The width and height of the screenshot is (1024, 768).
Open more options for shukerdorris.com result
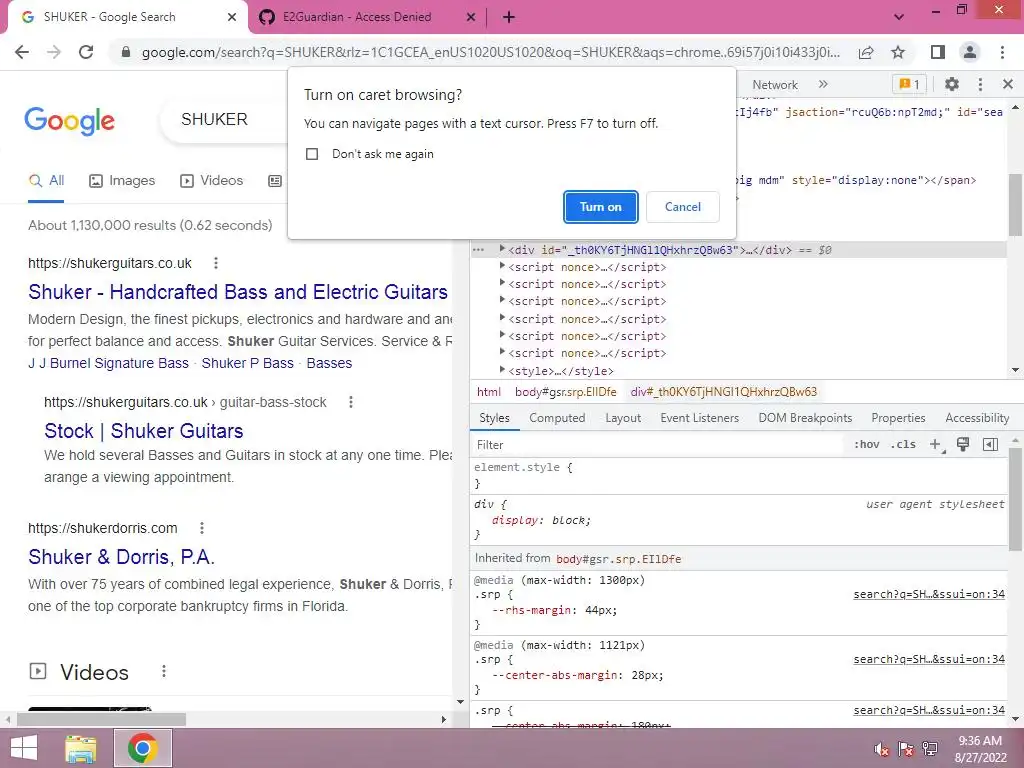pyautogui.click(x=202, y=528)
